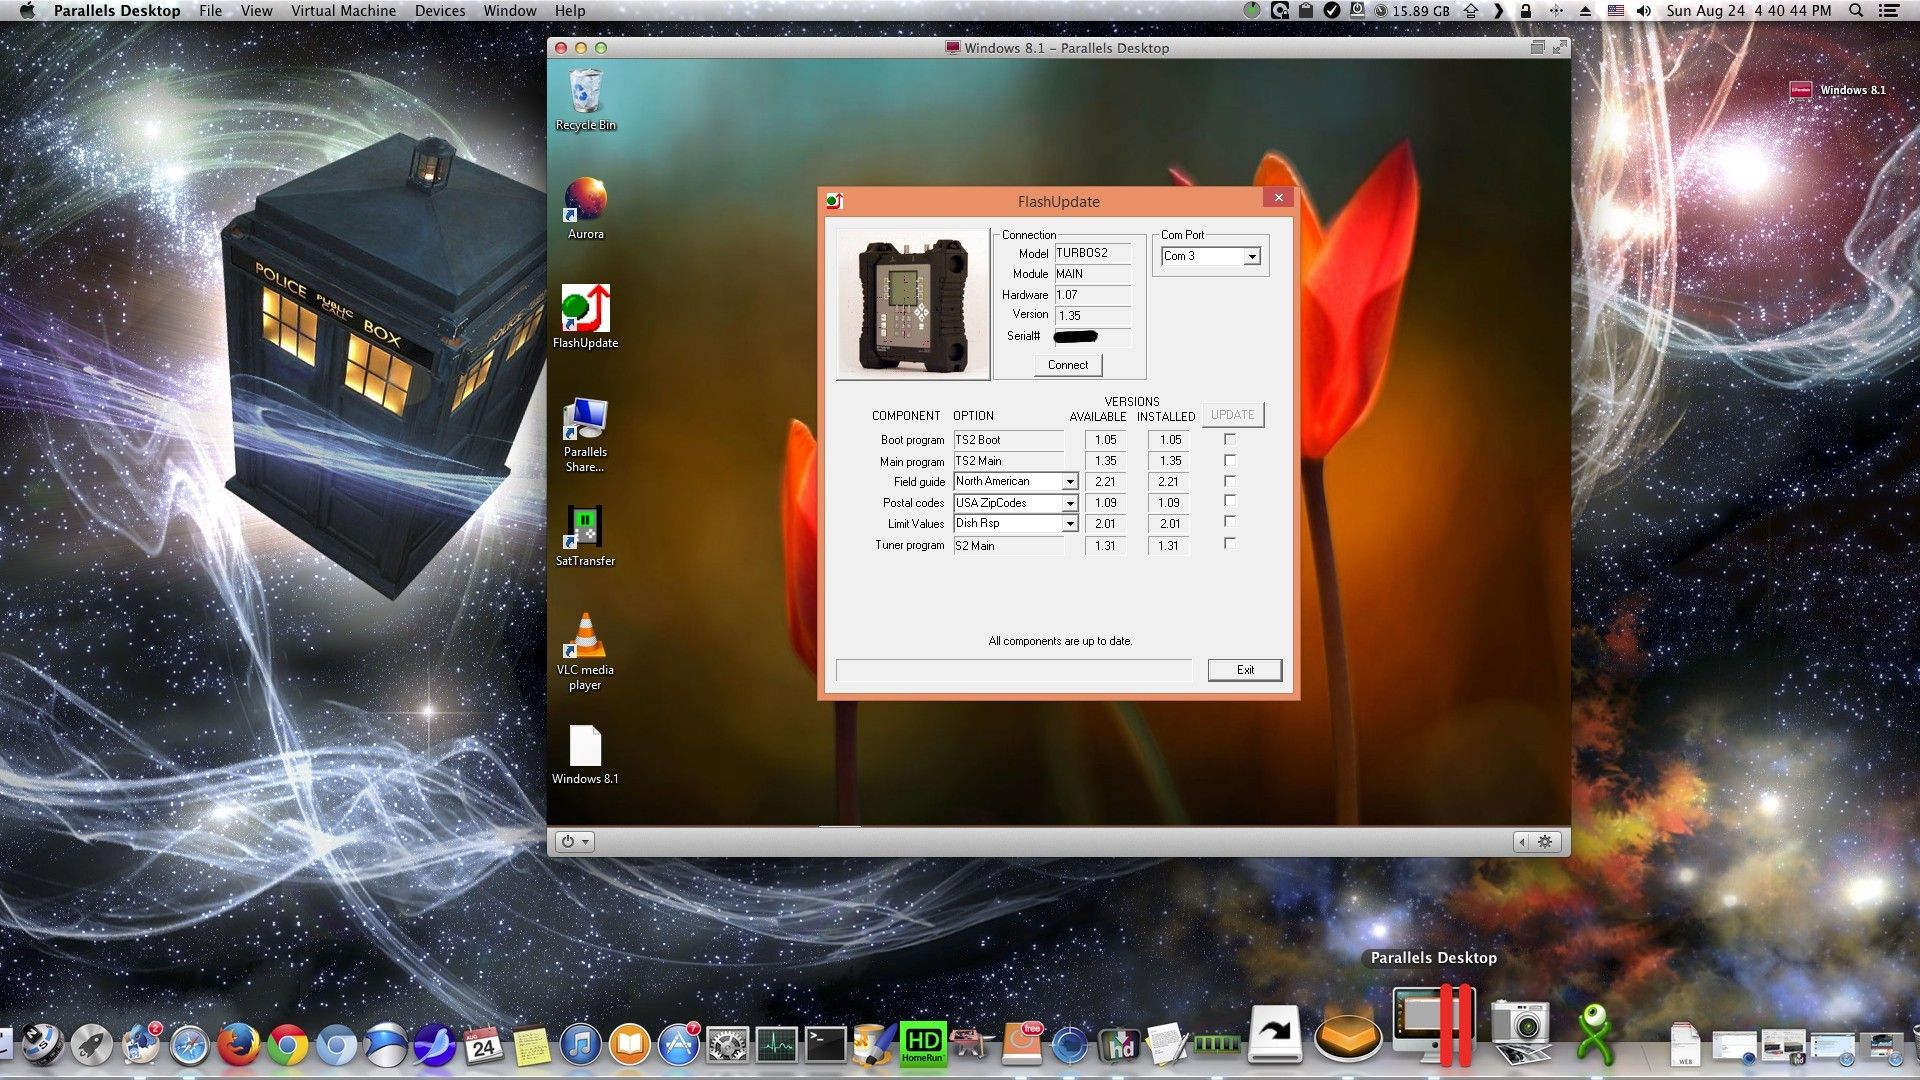Open the VM power button dropdown
Image resolution: width=1920 pixels, height=1080 pixels.
coord(575,842)
